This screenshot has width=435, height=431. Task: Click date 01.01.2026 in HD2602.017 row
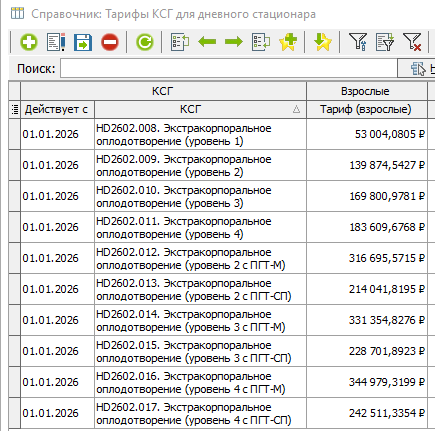tap(57, 413)
